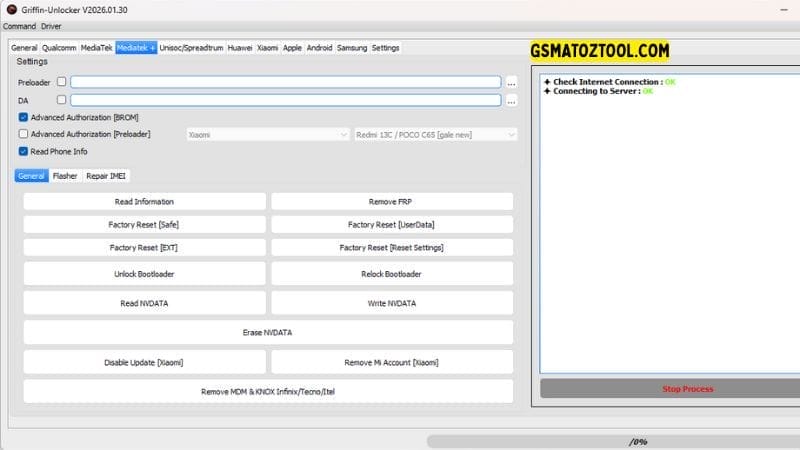Viewport: 800px width, 450px height.
Task: Enable the Preloader file checkbox
Action: (62, 82)
